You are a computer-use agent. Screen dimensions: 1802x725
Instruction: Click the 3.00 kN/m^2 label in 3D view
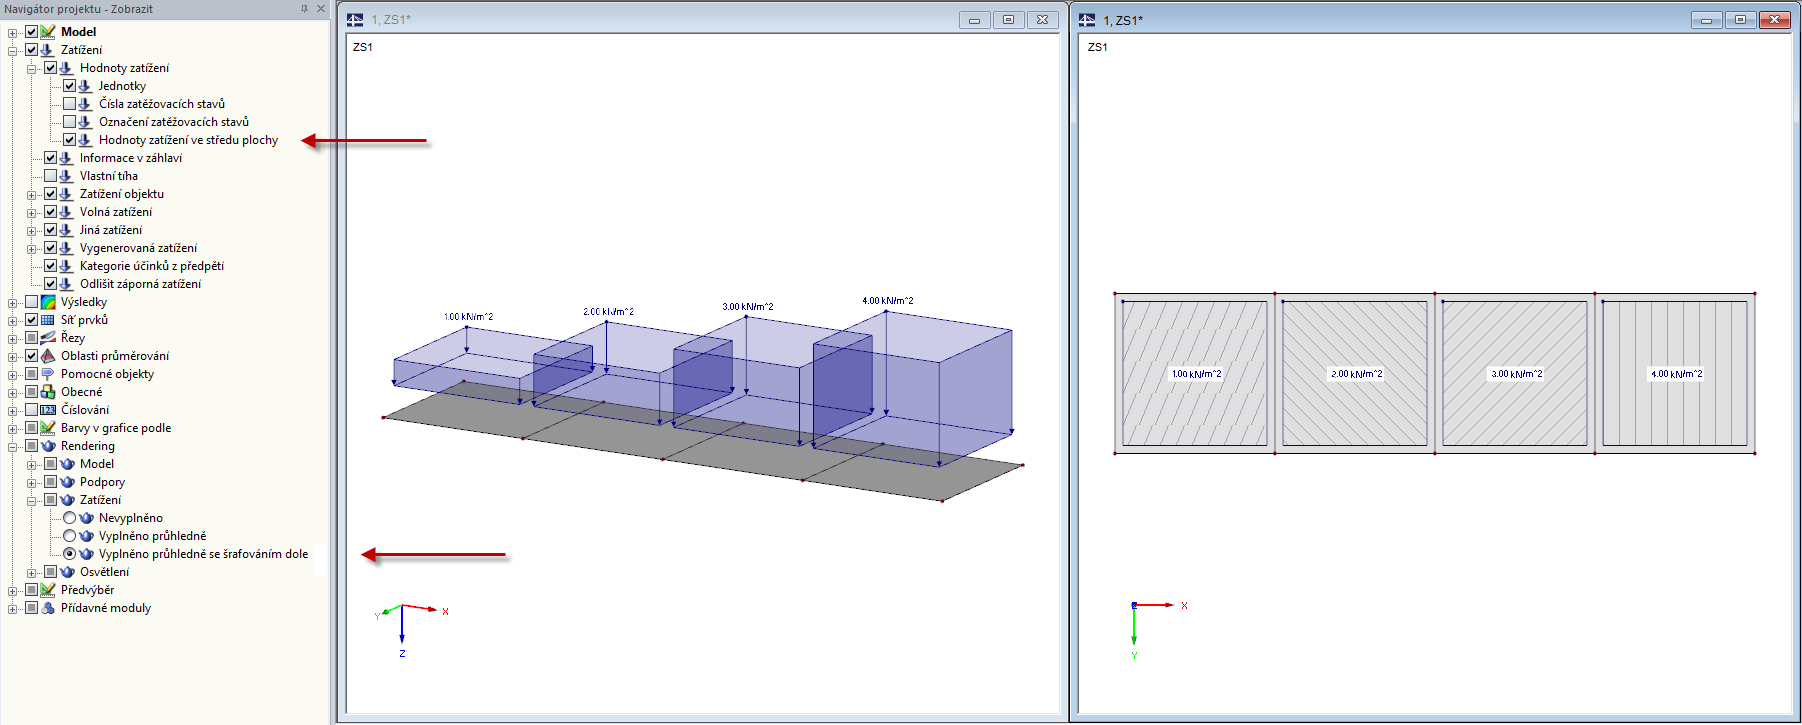(748, 307)
